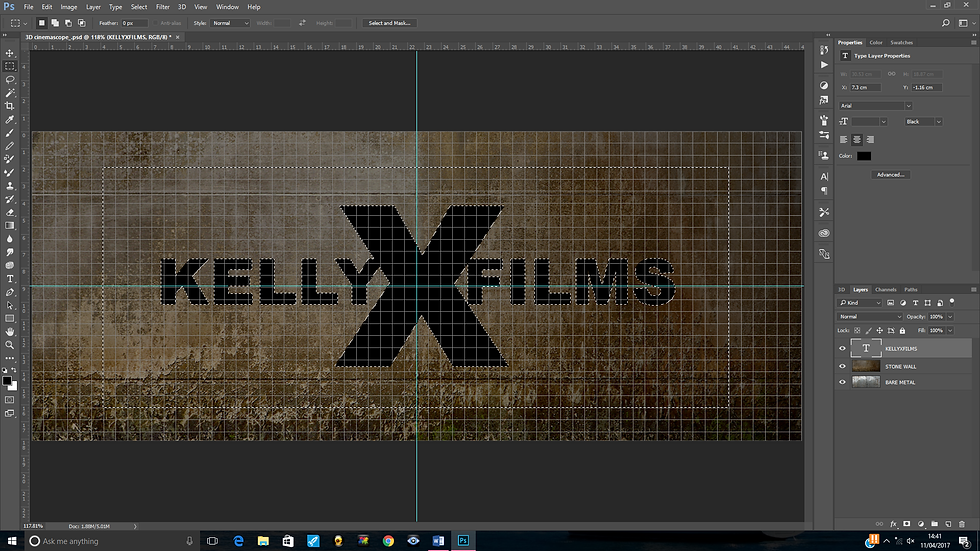Open the layer Kind filter dropdown
The width and height of the screenshot is (980, 551).
pyautogui.click(x=859, y=303)
